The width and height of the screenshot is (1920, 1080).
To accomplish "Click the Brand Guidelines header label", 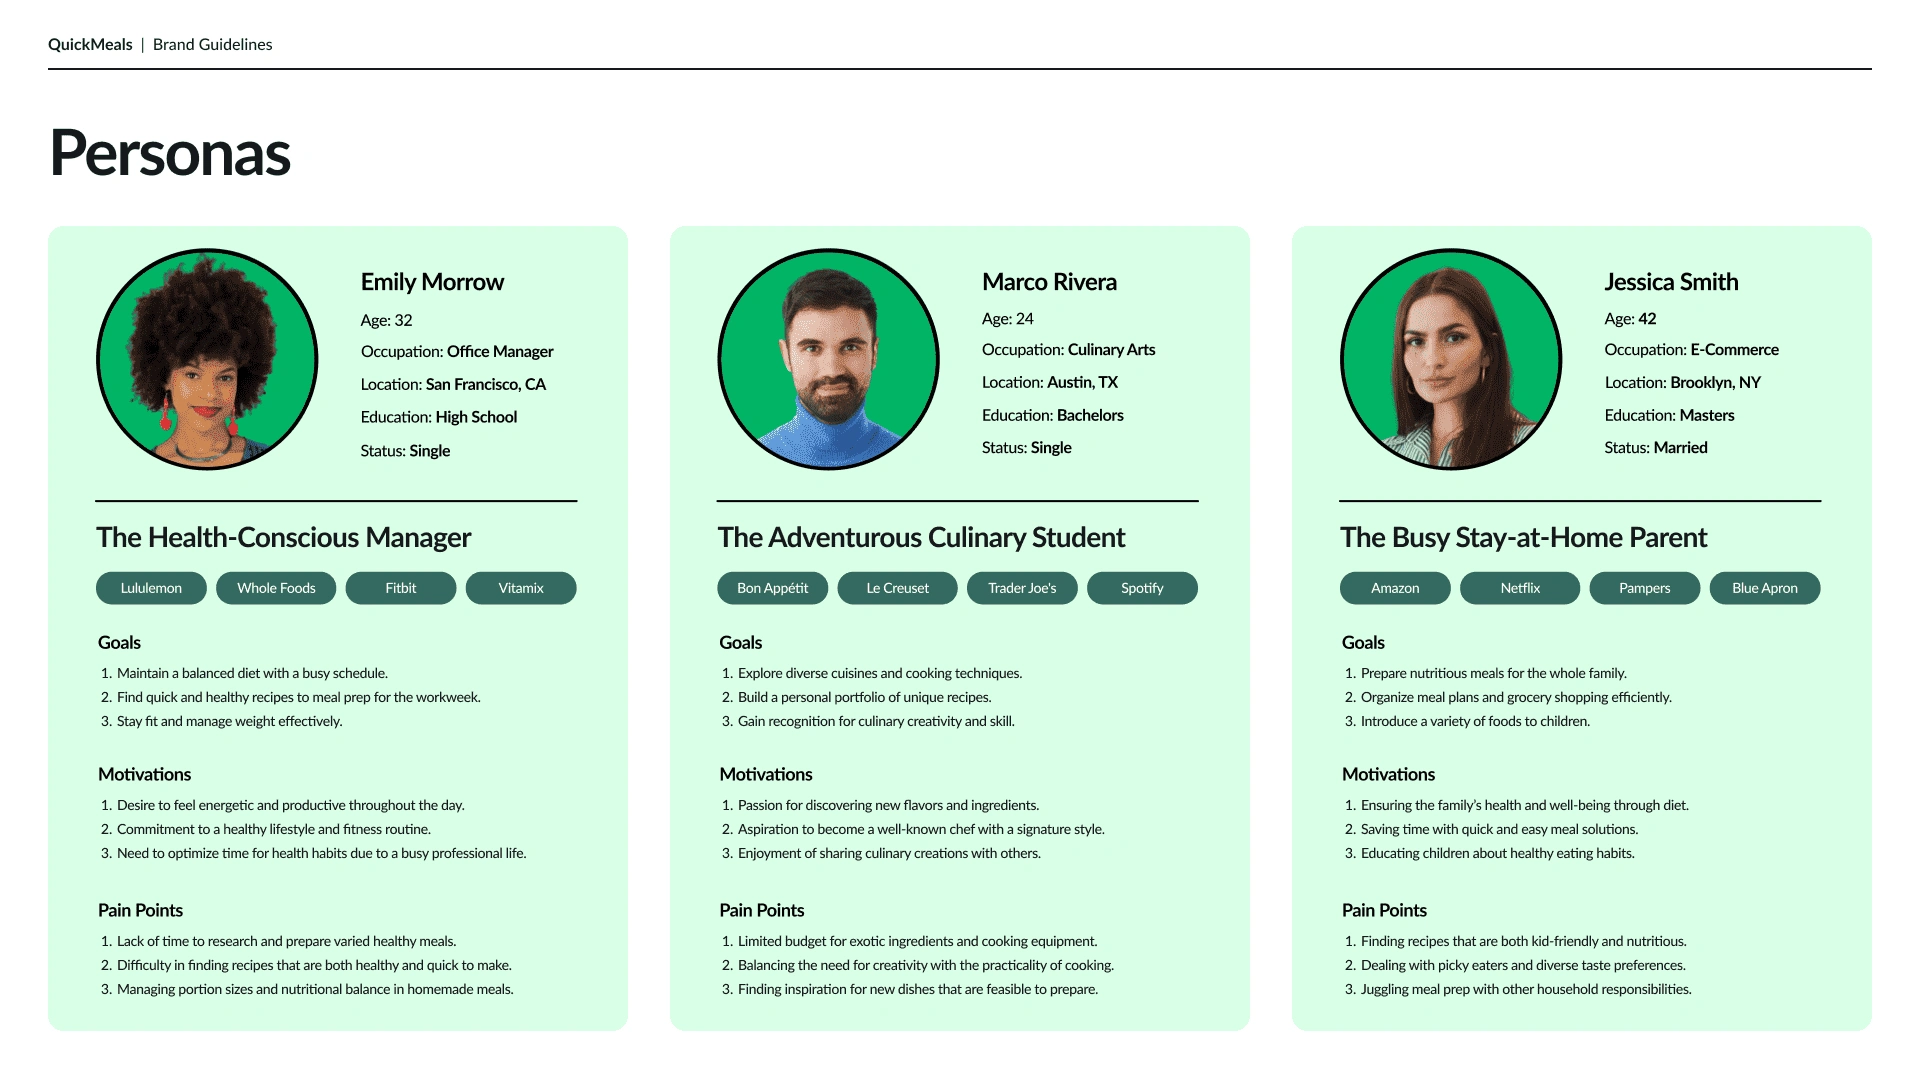I will click(x=212, y=44).
